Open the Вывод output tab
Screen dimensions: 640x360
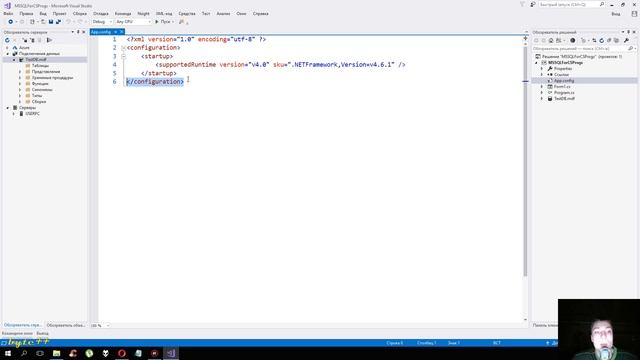pyautogui.click(x=42, y=333)
